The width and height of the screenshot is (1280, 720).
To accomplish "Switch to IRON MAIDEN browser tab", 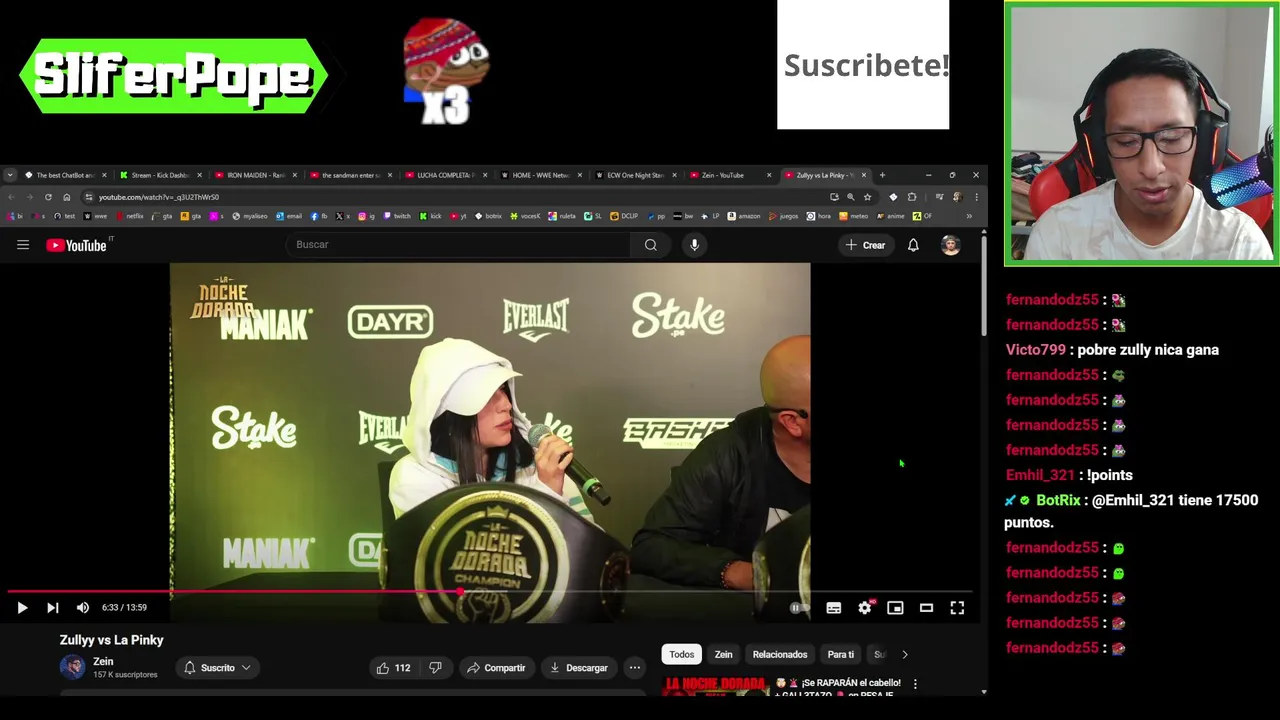I will (x=255, y=175).
